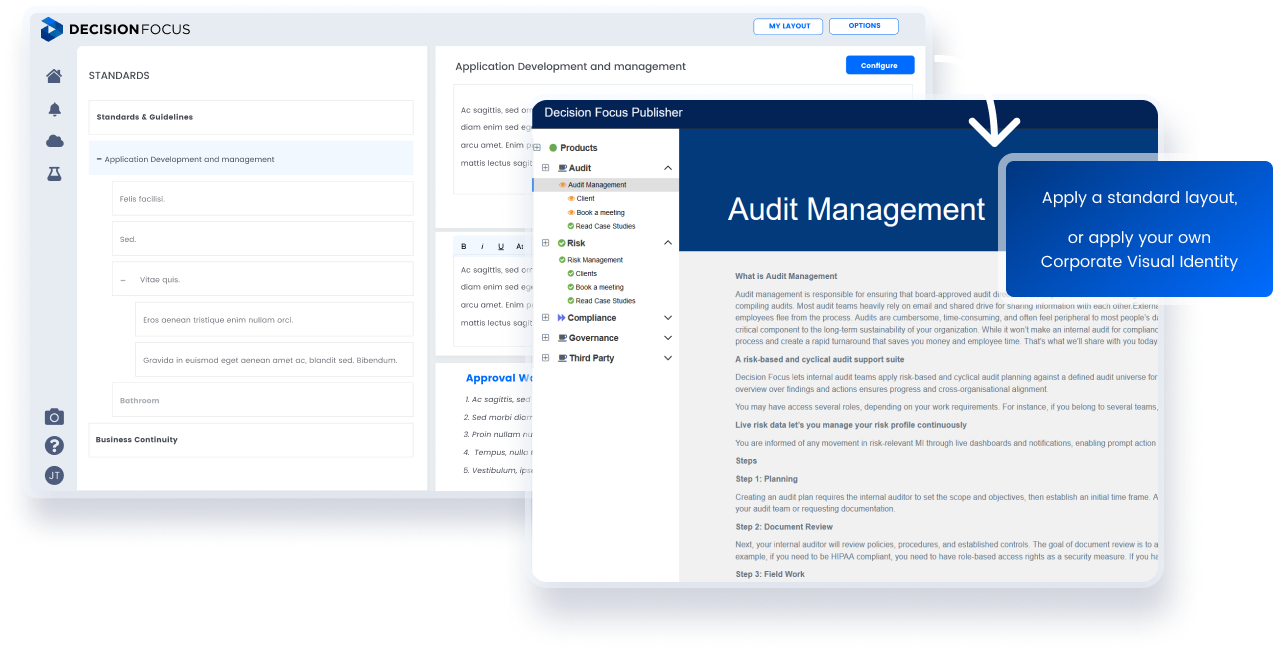Open notifications bell in the sidebar
Viewport: 1281px width, 652px height.
point(55,109)
